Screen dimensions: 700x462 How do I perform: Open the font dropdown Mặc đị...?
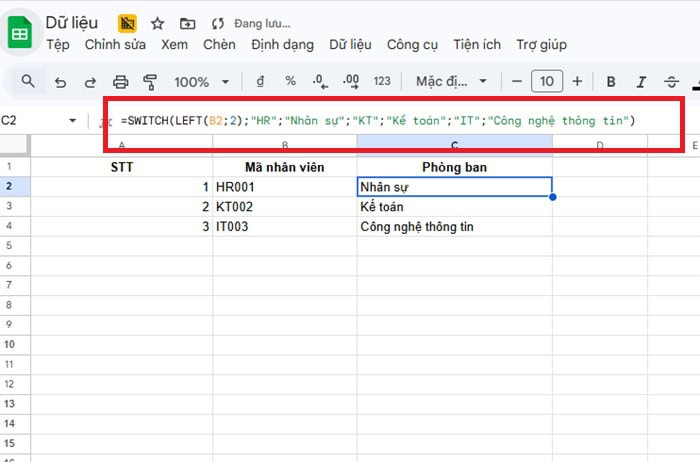tap(453, 82)
